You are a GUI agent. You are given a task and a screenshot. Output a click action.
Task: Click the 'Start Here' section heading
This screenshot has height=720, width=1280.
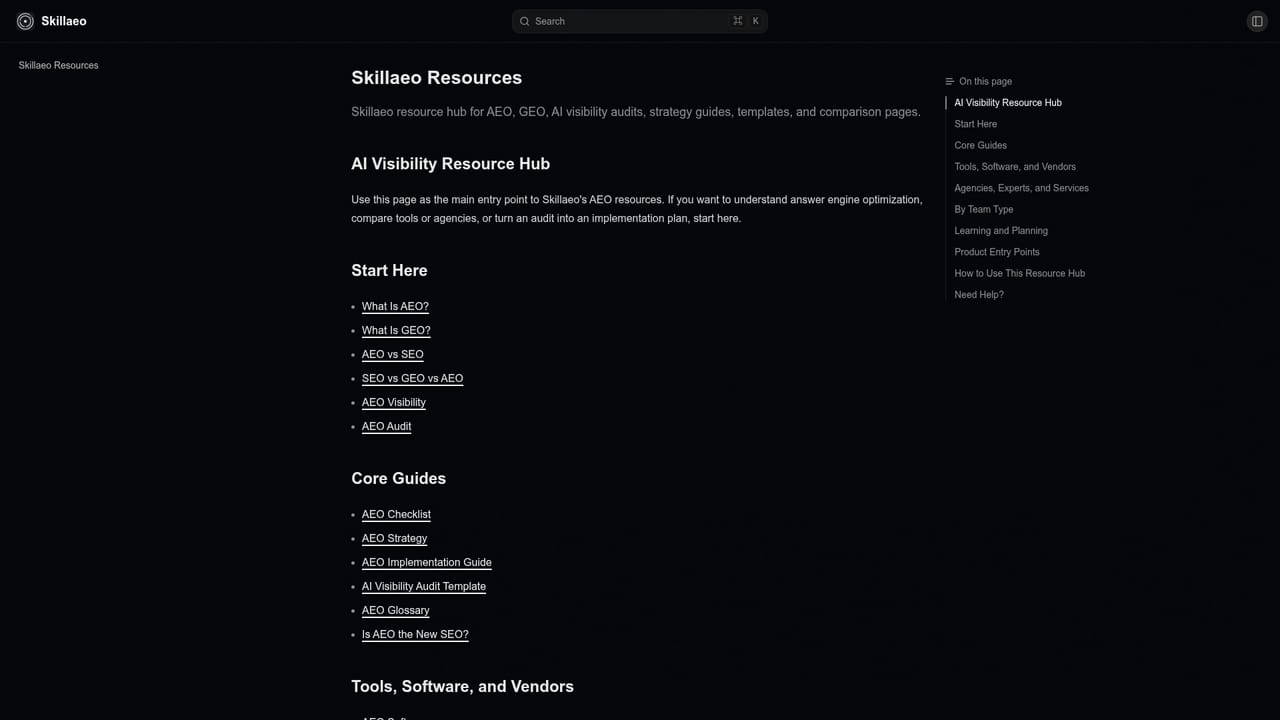389,271
